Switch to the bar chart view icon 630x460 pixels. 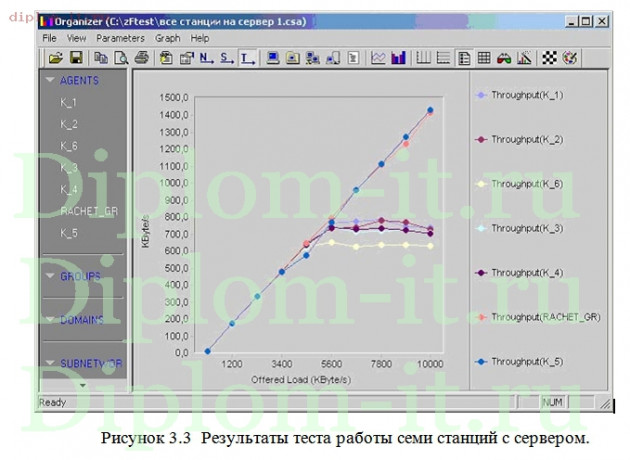397,58
